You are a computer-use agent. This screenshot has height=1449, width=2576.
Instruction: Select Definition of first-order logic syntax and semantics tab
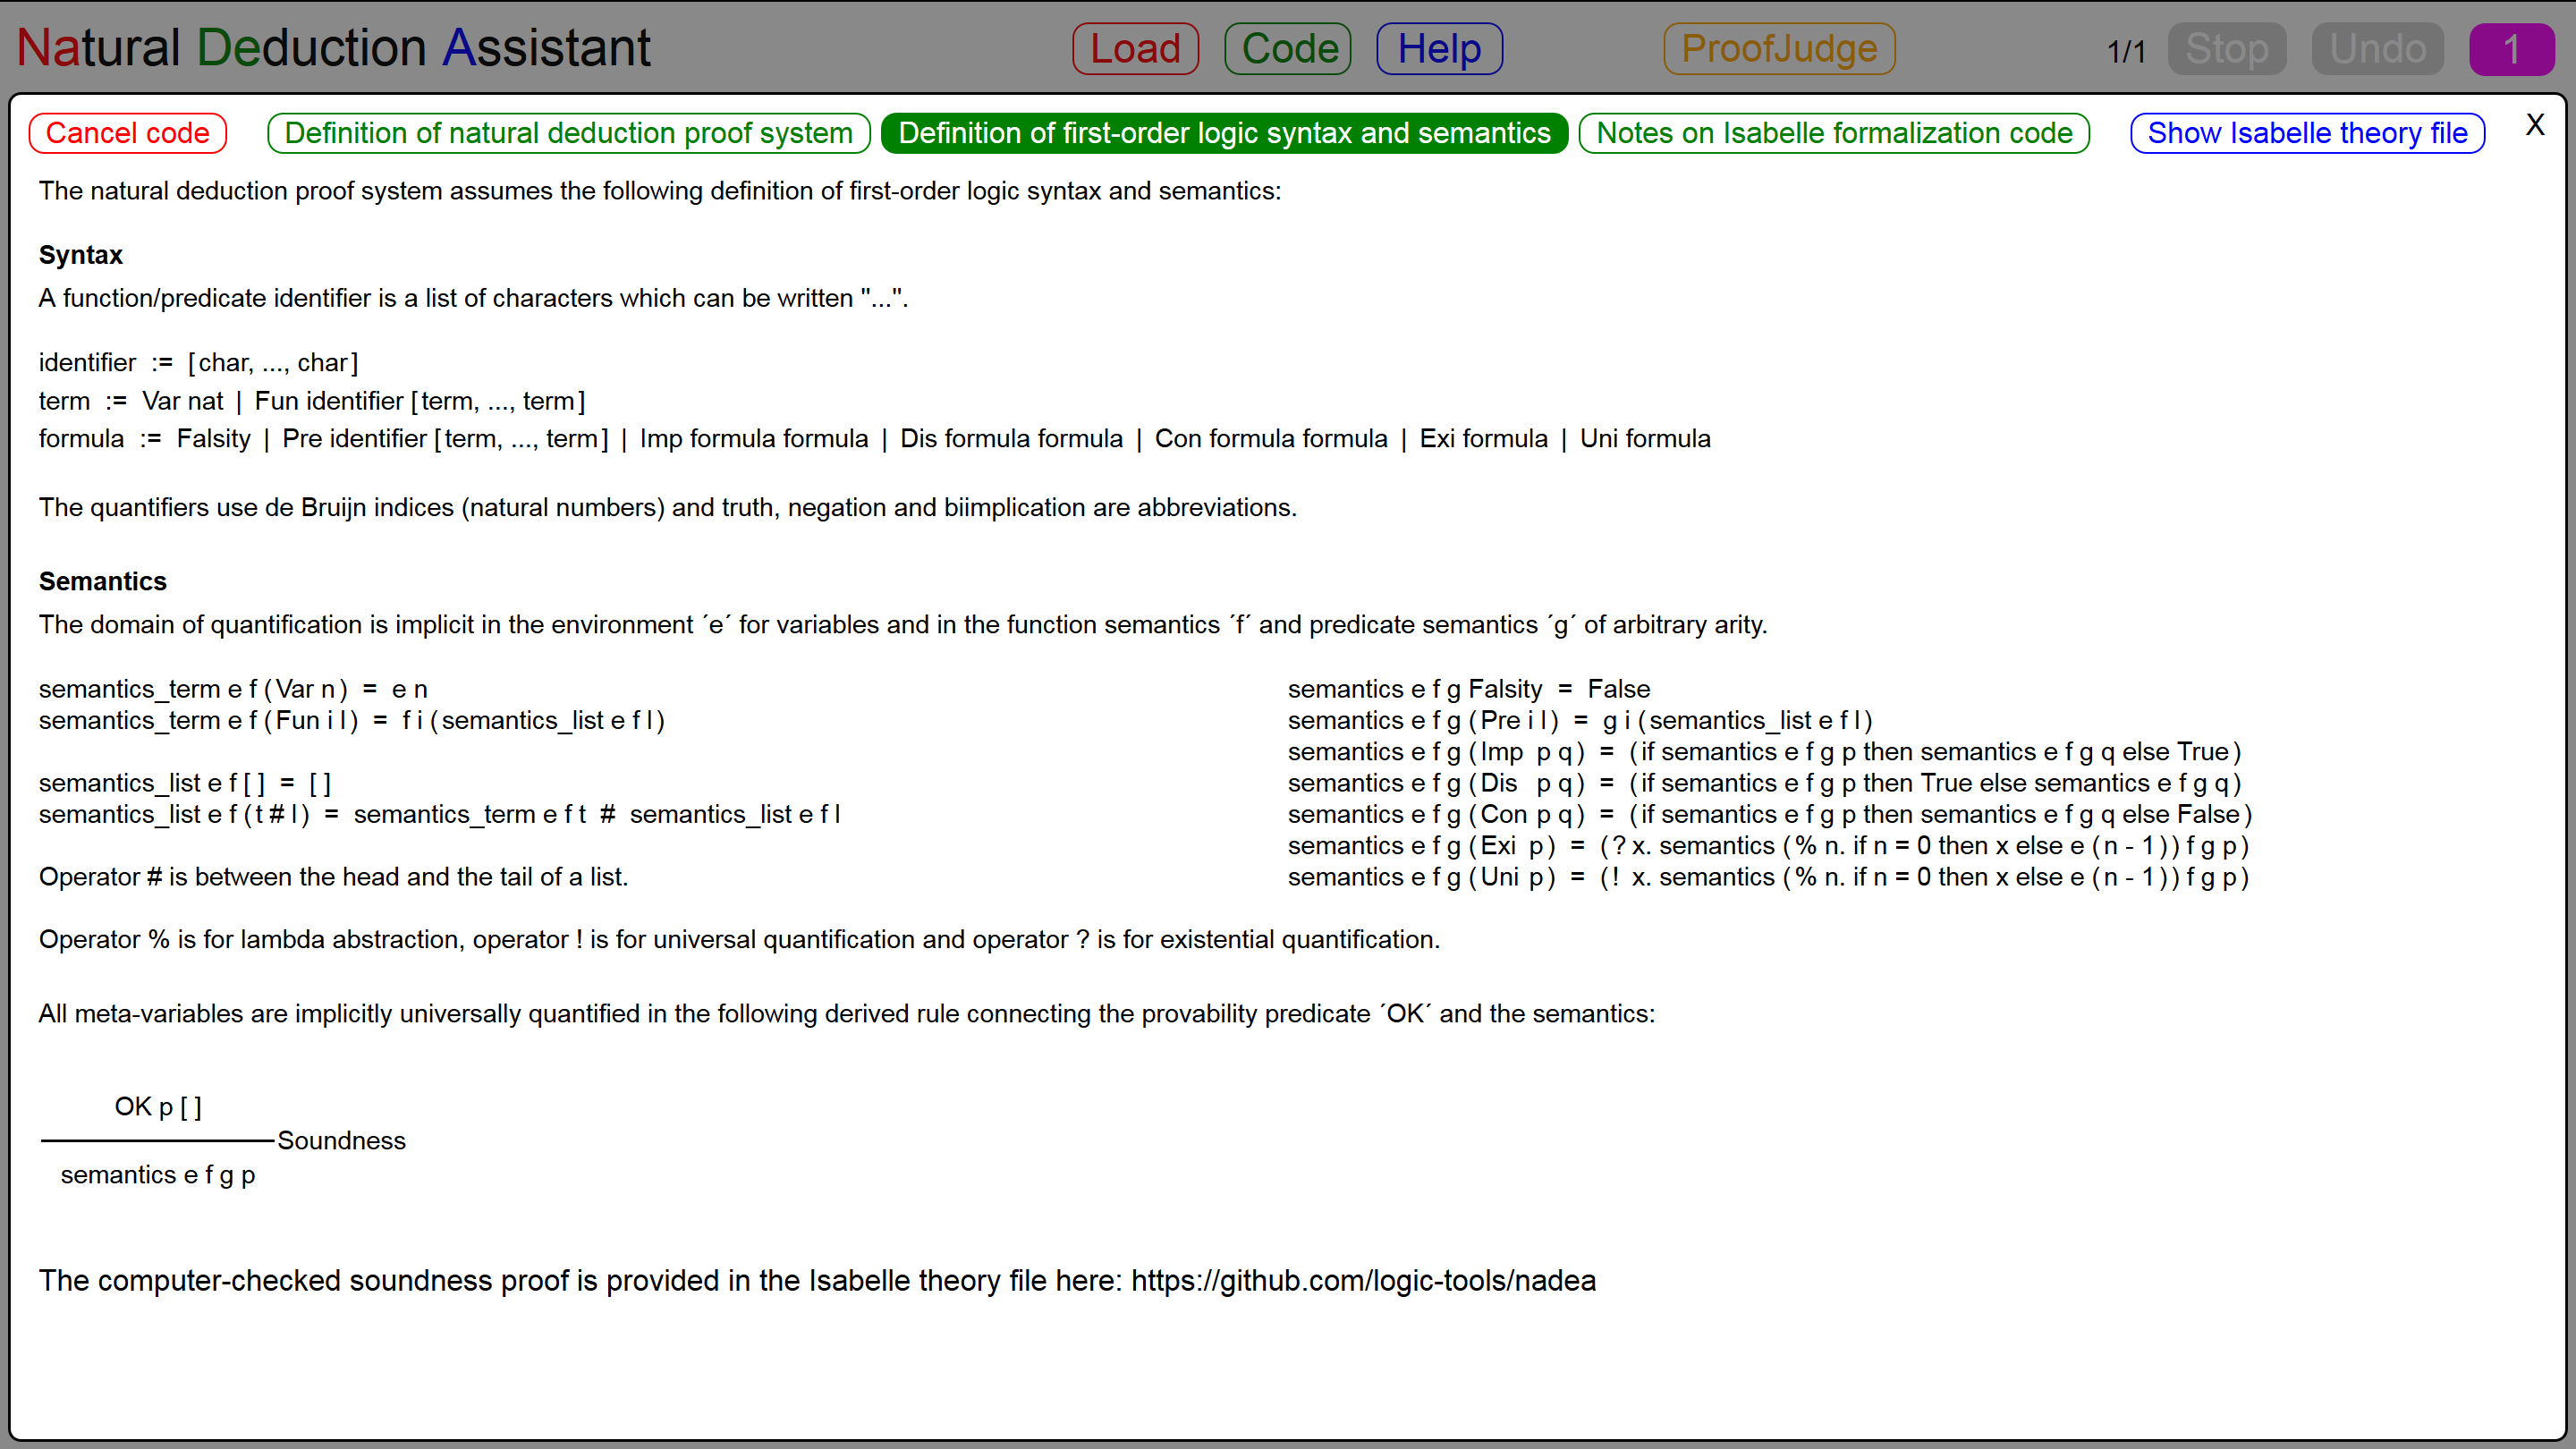point(1224,133)
